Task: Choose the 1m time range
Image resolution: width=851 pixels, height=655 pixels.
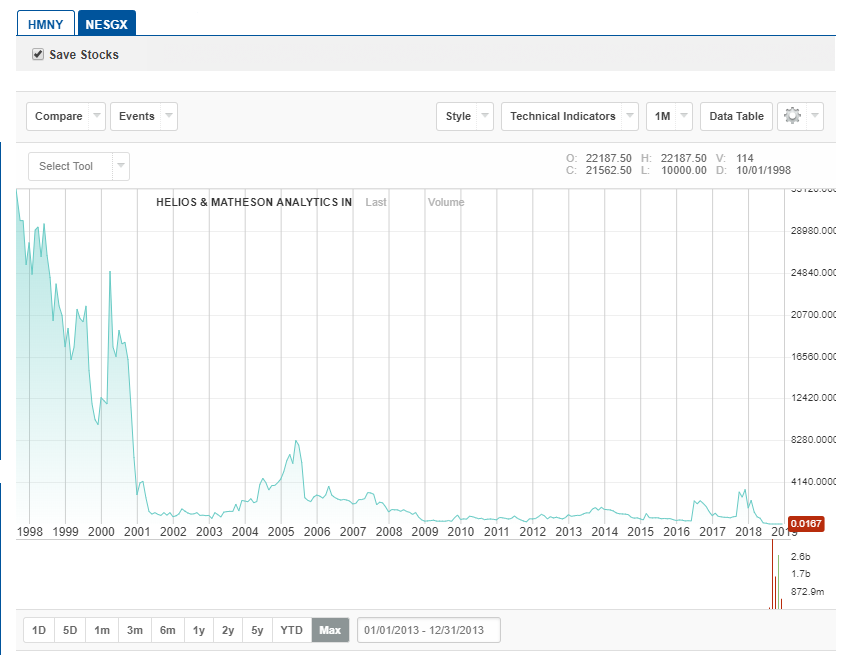Action: (x=102, y=630)
